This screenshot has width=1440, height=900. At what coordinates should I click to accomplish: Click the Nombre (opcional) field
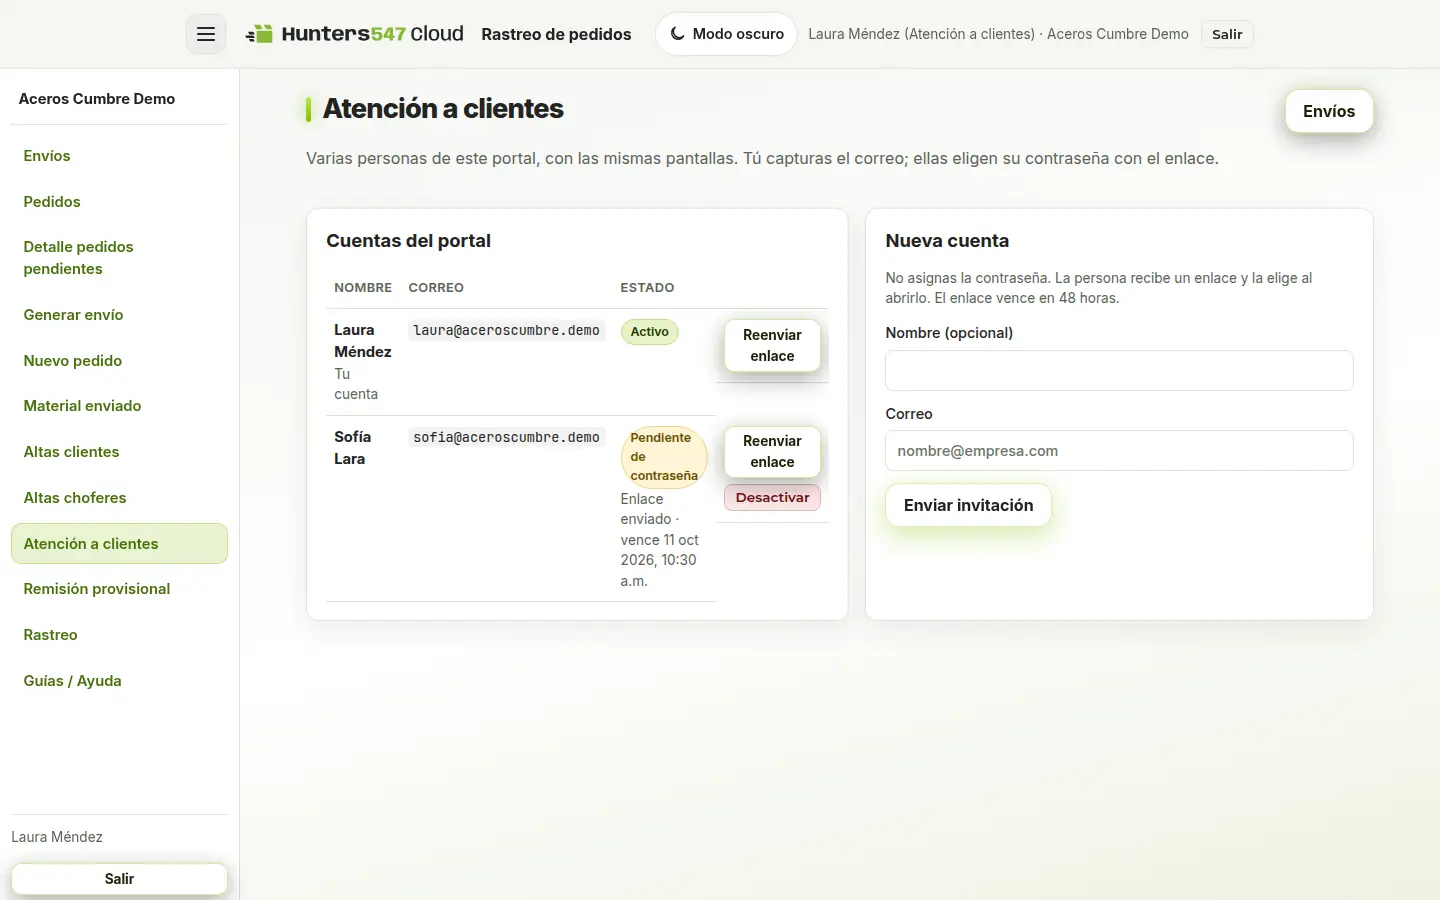(1119, 371)
